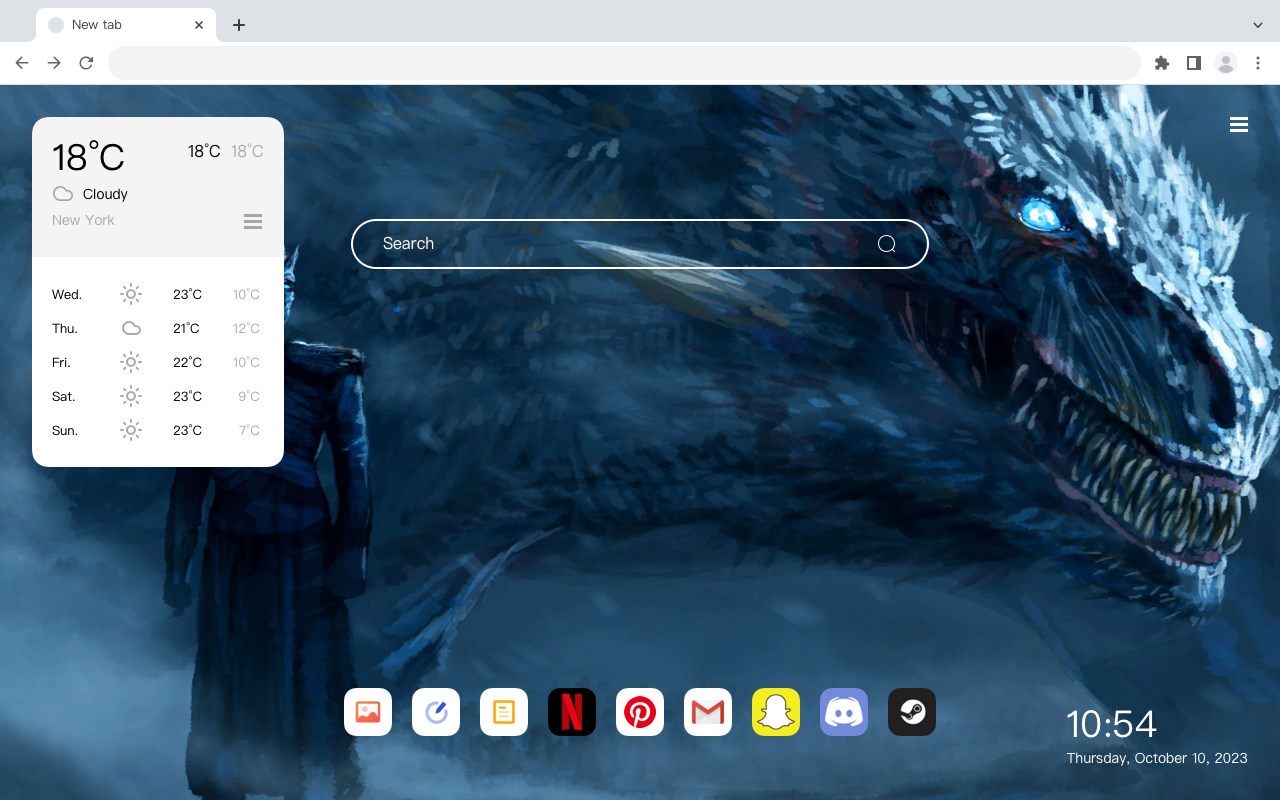Open a new tab with plus button

click(238, 25)
